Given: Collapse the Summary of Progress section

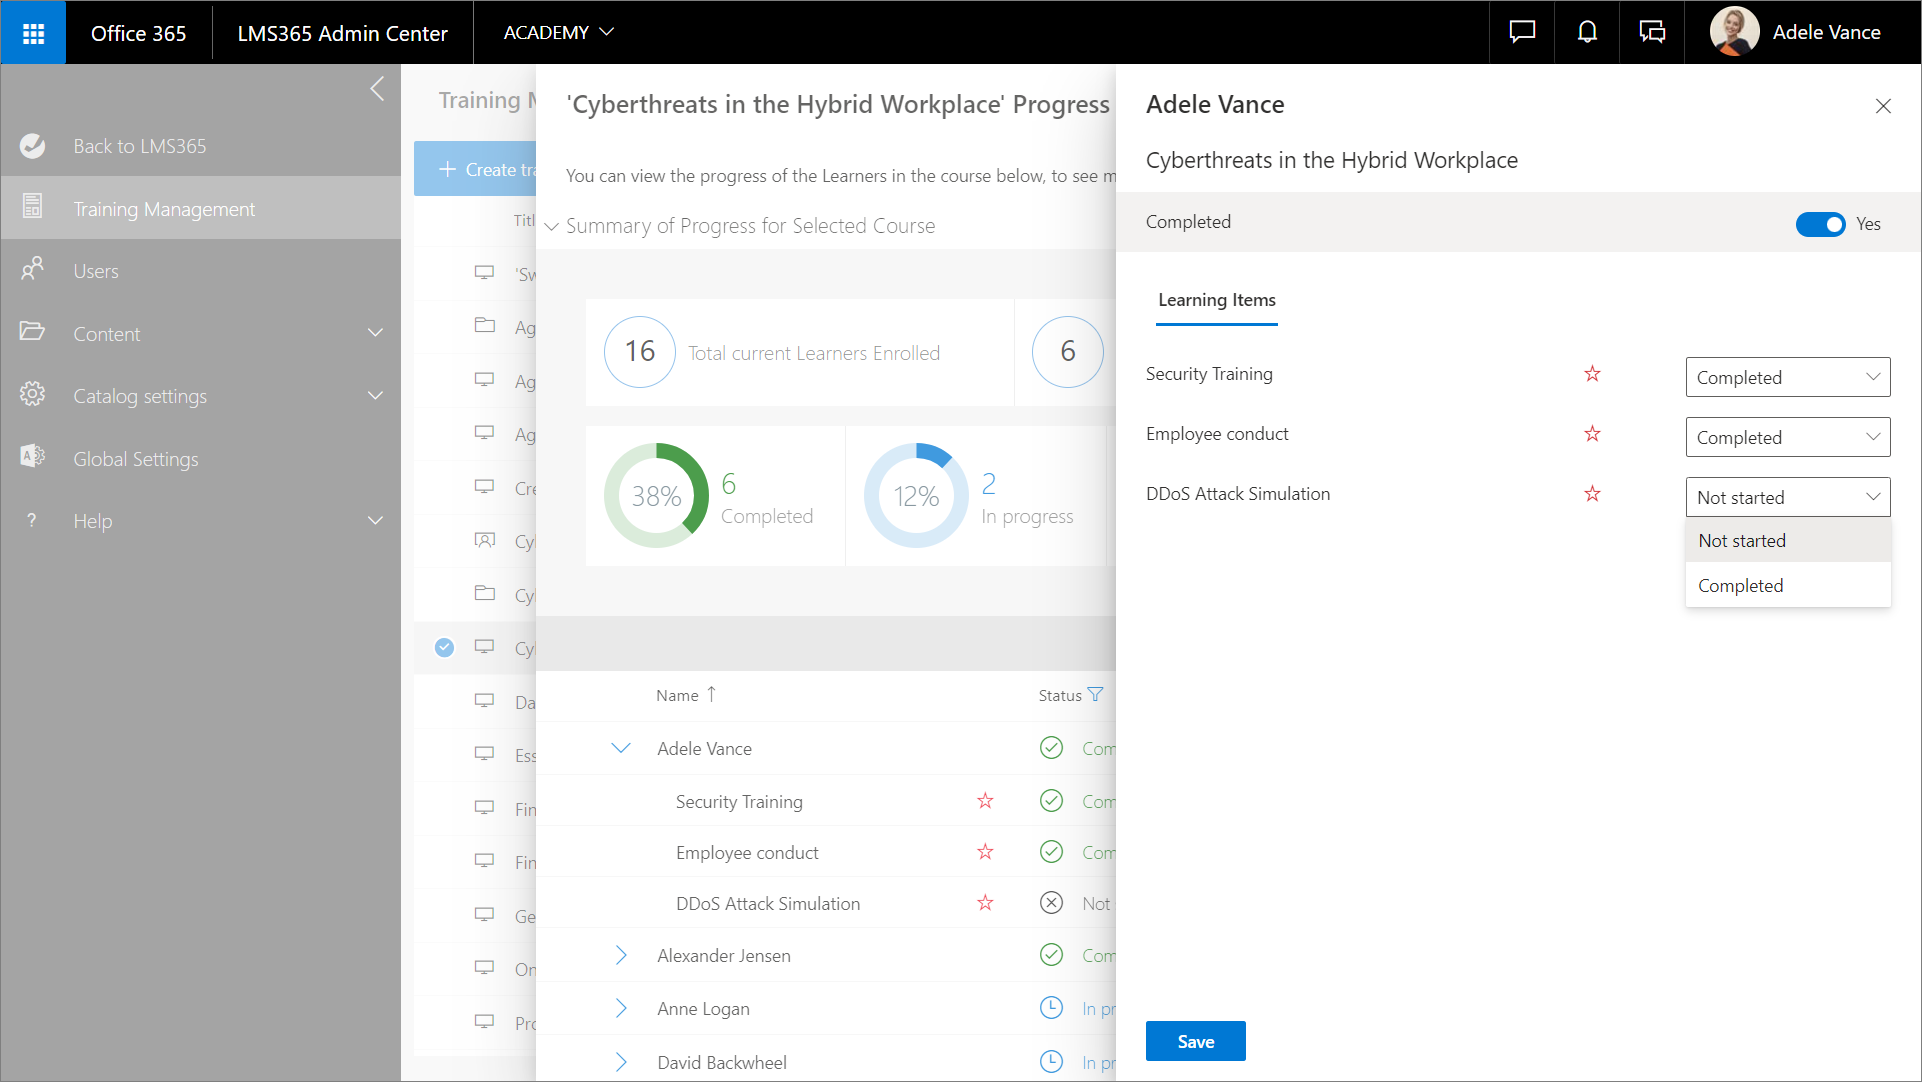Looking at the screenshot, I should click(x=552, y=226).
